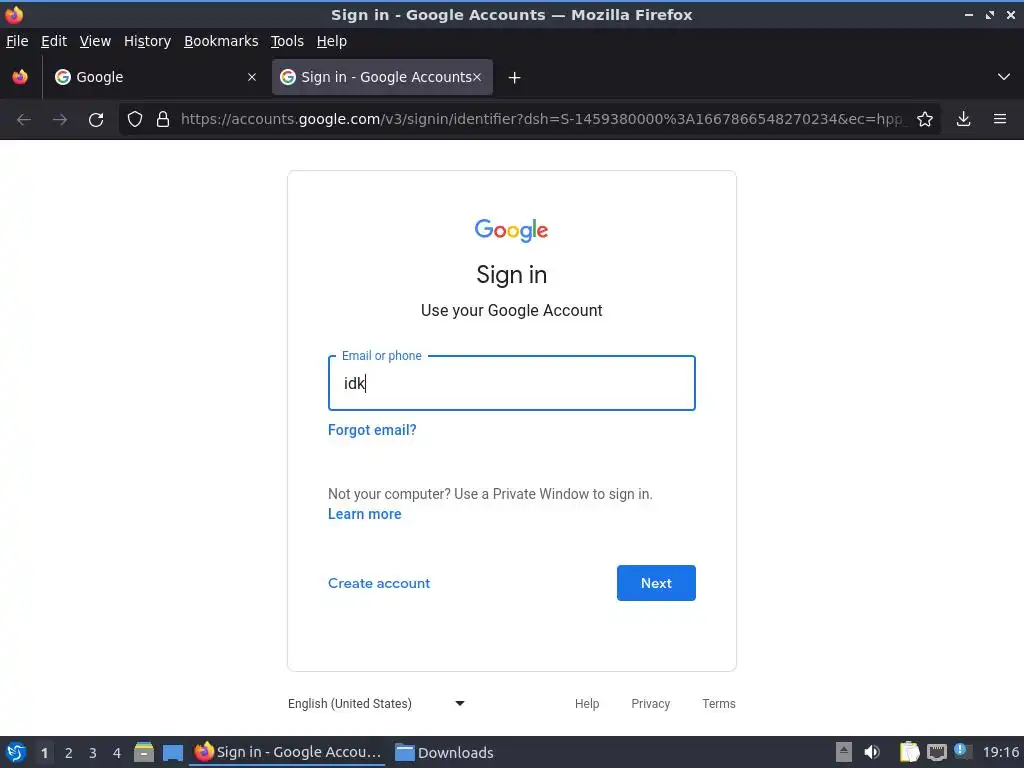The image size is (1024, 768).
Task: Close the Sign in - Google Accounts tab
Action: [x=477, y=77]
